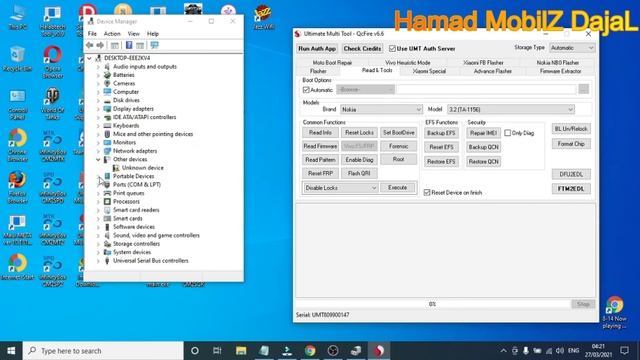The width and height of the screenshot is (640, 360).
Task: Collapse the DESKTOP-EEE2KV4 root node
Action: (x=89, y=58)
